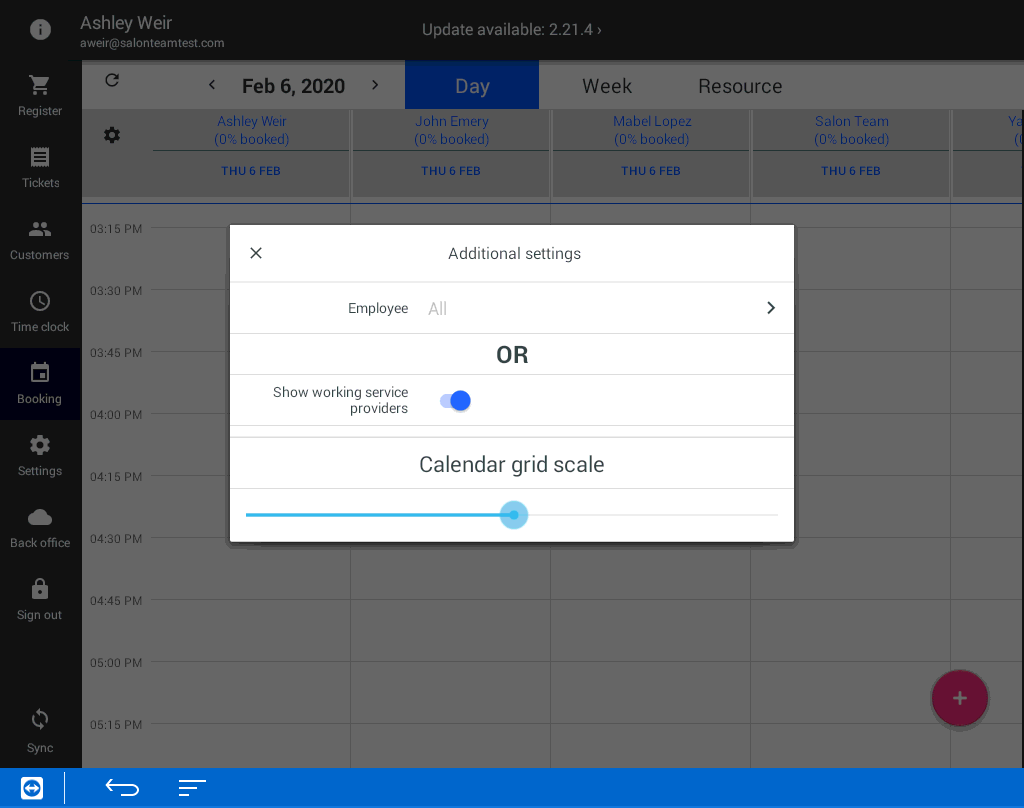This screenshot has width=1024, height=808.
Task: Open the Register cart icon
Action: [x=40, y=86]
